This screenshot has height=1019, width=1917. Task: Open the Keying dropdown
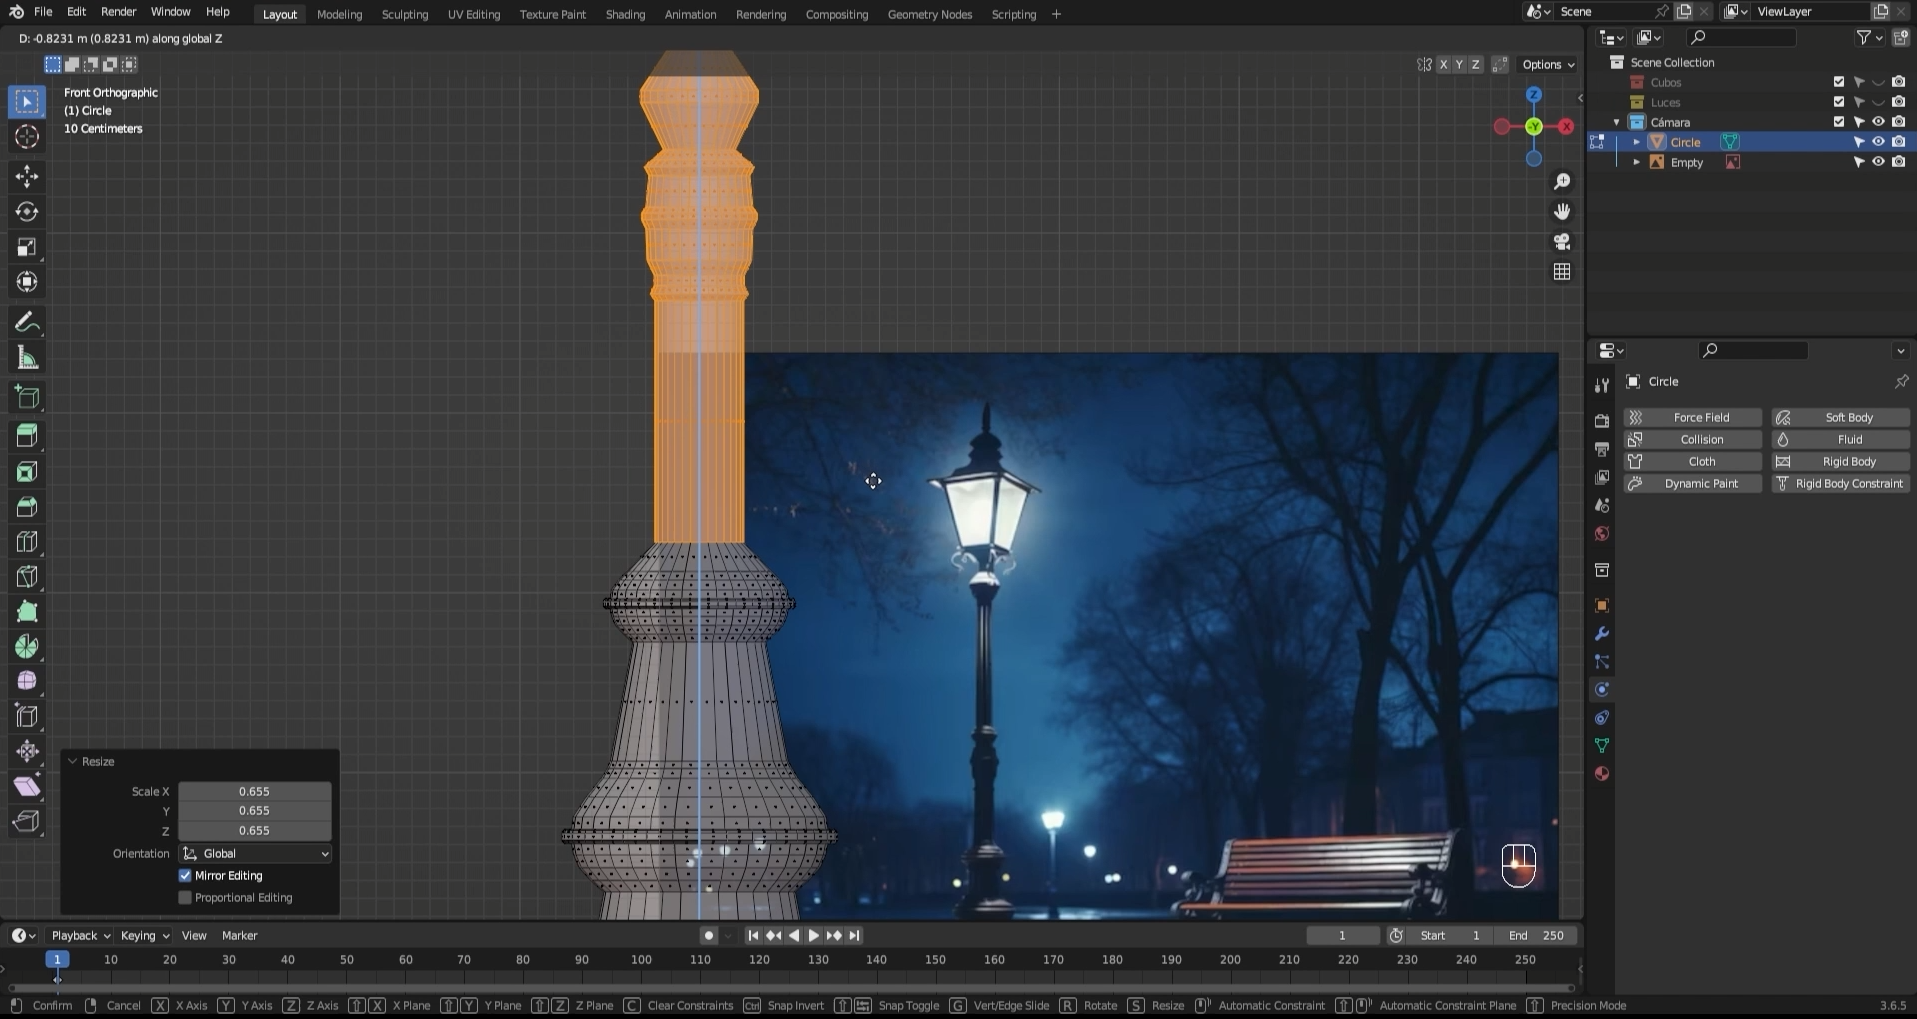145,936
